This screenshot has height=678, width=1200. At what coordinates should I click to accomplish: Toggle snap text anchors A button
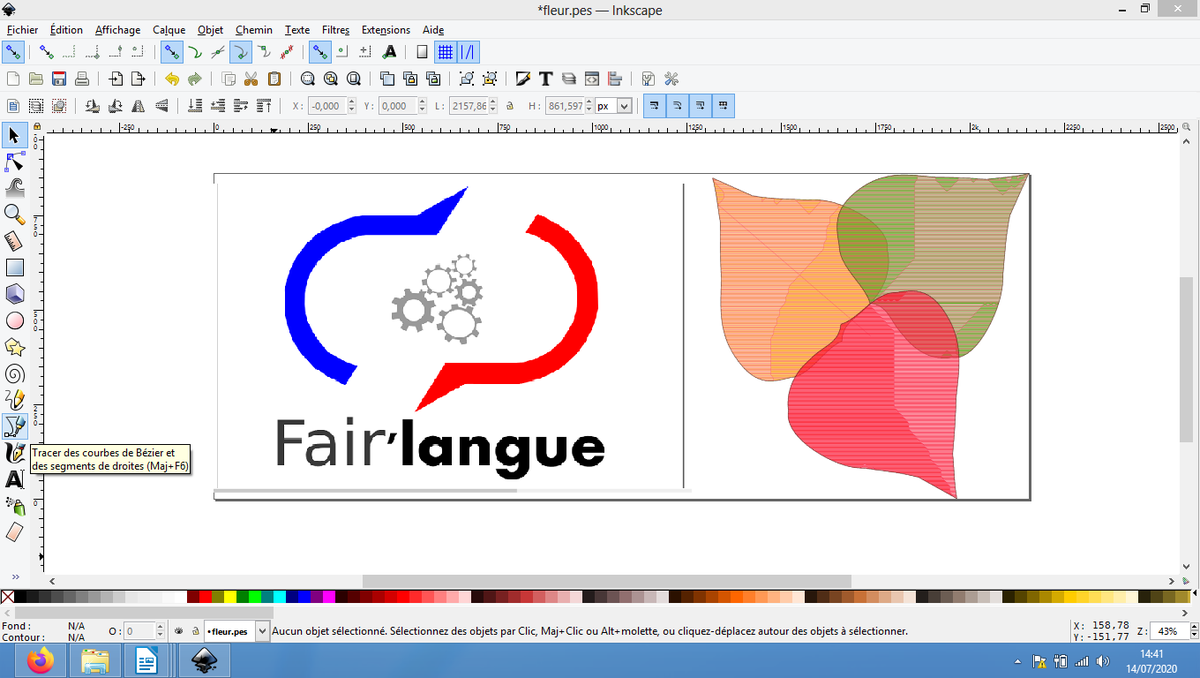click(389, 51)
